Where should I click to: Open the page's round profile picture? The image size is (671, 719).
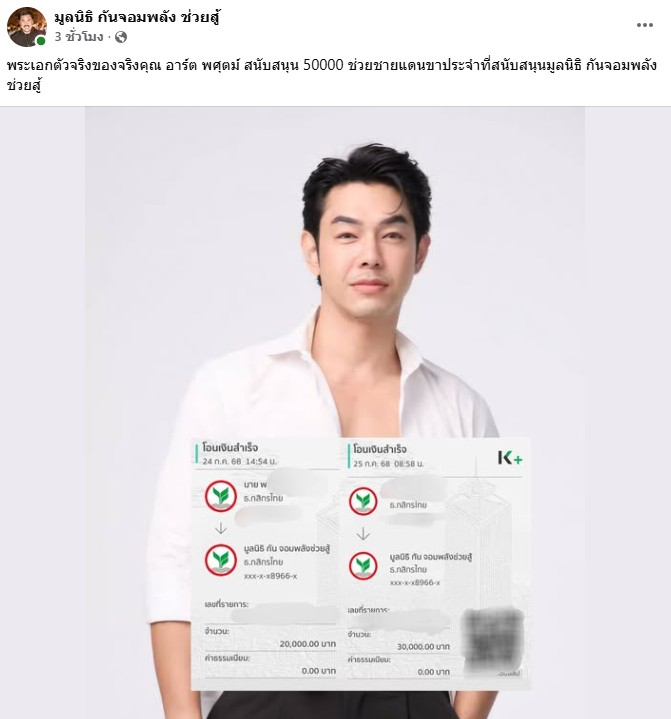pyautogui.click(x=27, y=27)
